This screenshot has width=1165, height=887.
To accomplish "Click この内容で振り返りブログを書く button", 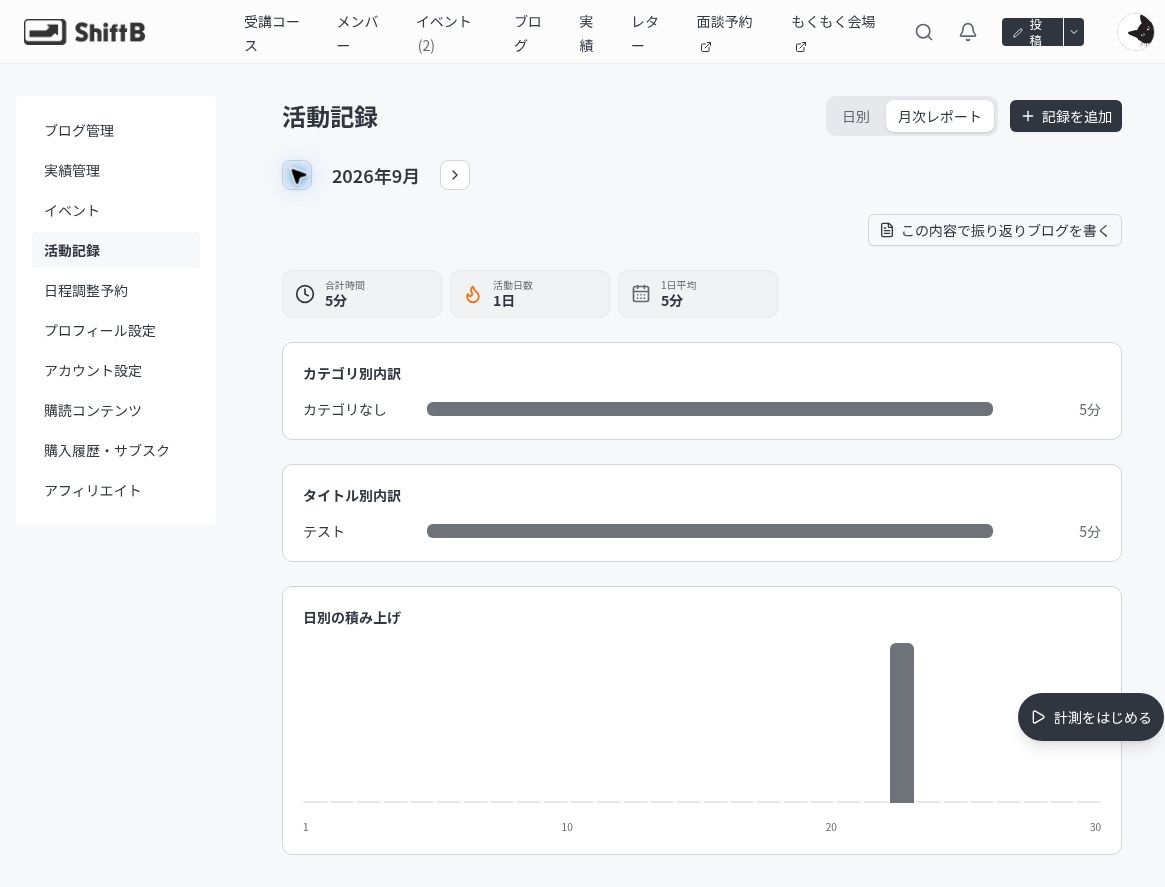I will (x=995, y=230).
